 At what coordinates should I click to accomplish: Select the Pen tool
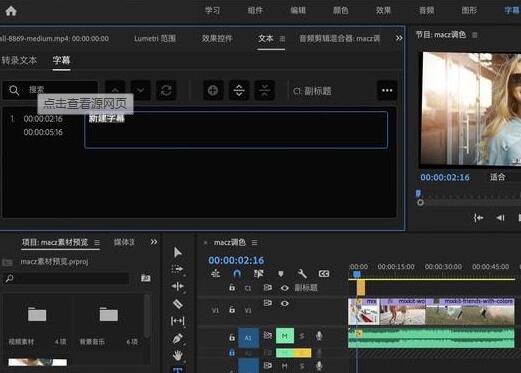[177, 338]
